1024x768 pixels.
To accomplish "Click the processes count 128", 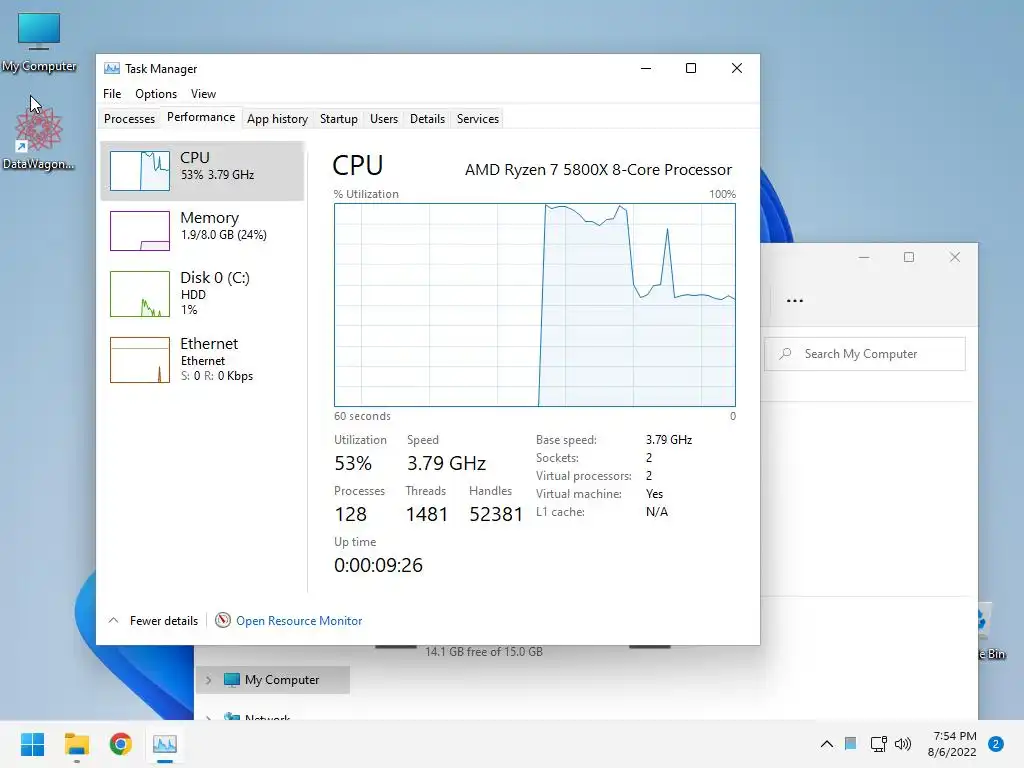I will [351, 514].
